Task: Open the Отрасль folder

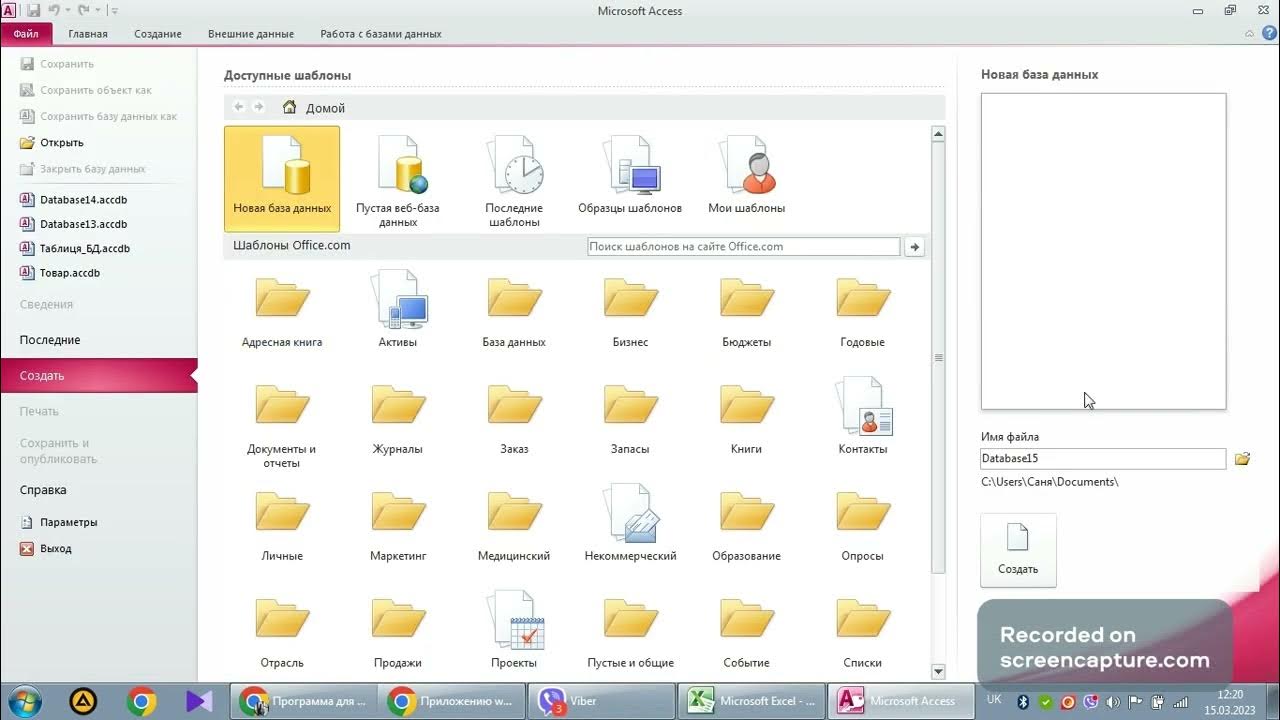Action: [x=282, y=632]
